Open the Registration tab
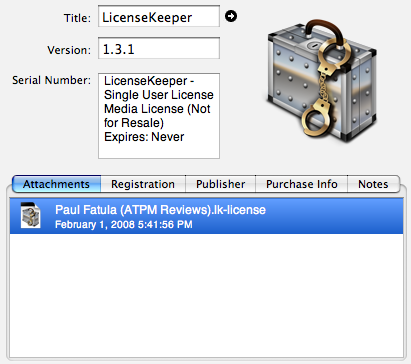 point(143,184)
